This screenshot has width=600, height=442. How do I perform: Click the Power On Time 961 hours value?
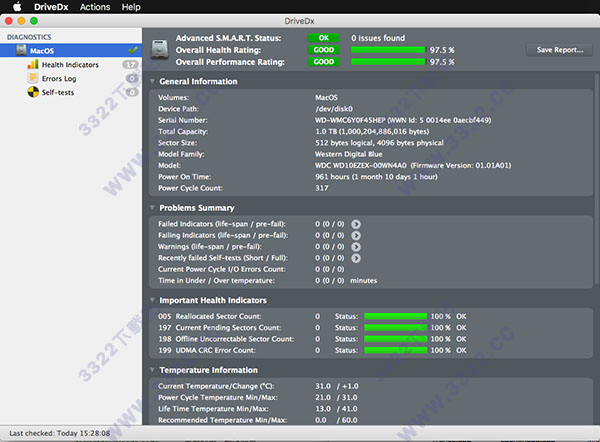click(x=376, y=177)
